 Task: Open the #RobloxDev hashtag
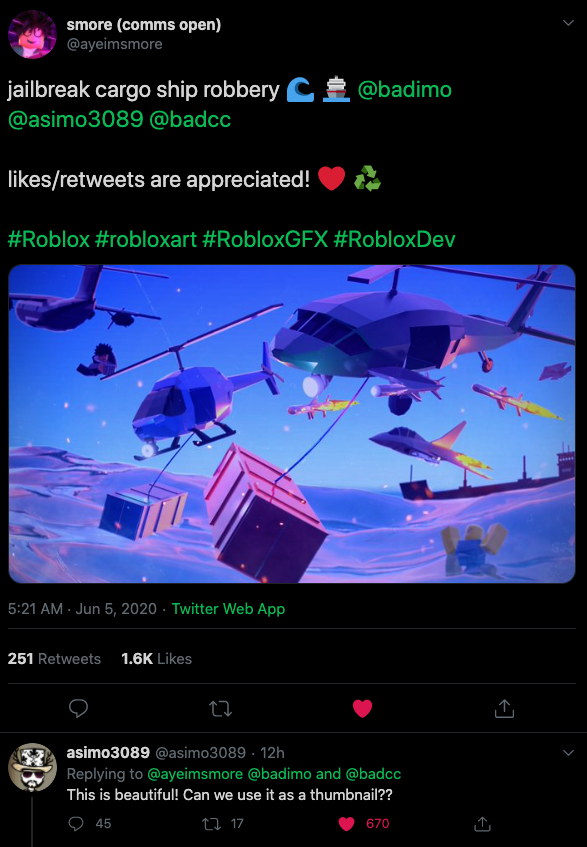[394, 239]
